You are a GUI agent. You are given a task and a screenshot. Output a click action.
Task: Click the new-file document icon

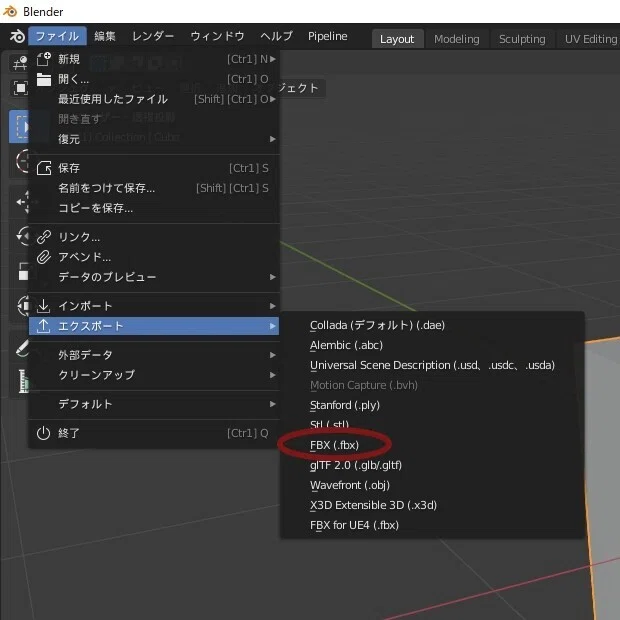[x=43, y=59]
